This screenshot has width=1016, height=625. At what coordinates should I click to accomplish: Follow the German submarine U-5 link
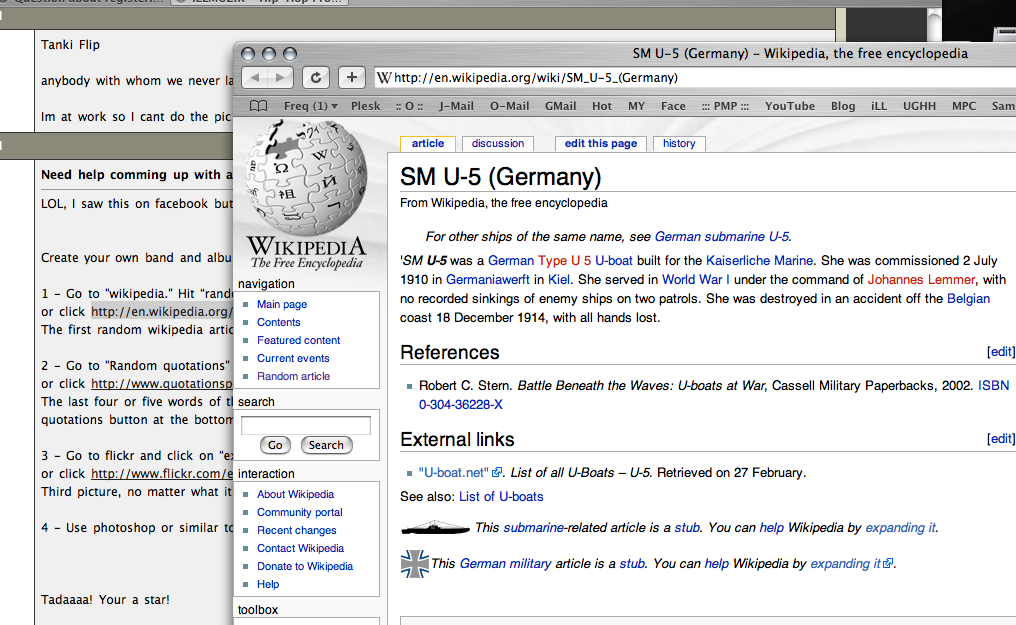(x=722, y=237)
